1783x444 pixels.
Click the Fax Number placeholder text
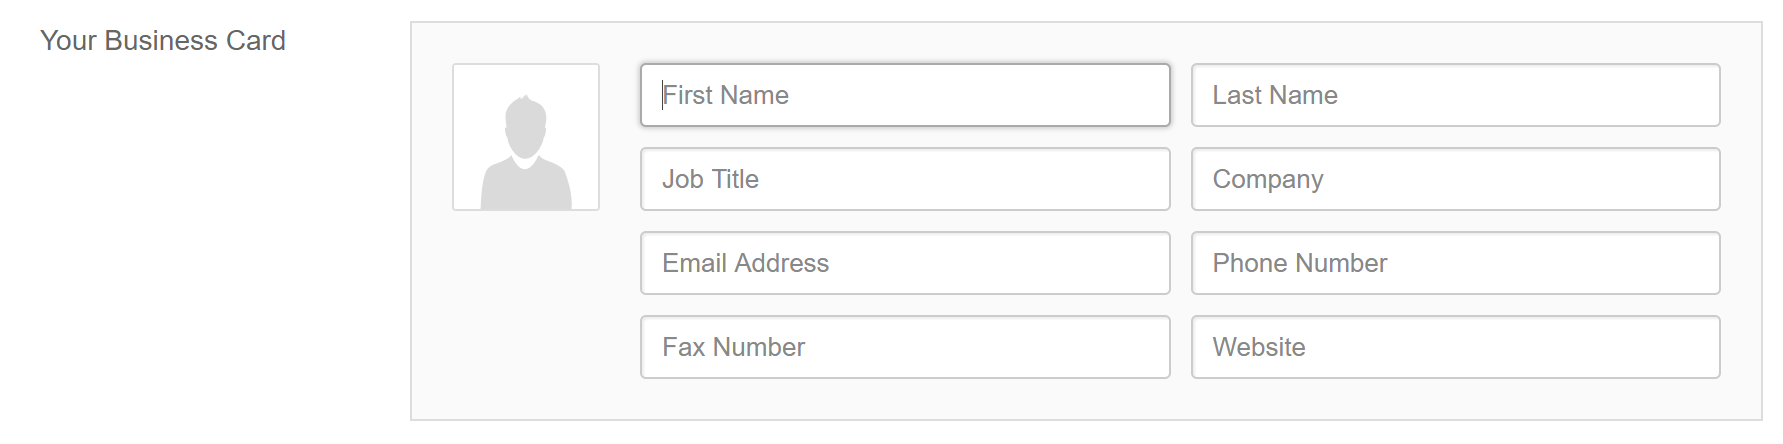click(x=734, y=347)
